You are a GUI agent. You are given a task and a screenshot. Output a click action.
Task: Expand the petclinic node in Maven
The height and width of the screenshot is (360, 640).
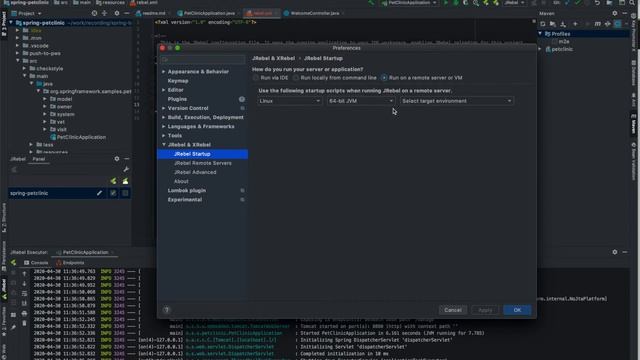click(x=540, y=49)
